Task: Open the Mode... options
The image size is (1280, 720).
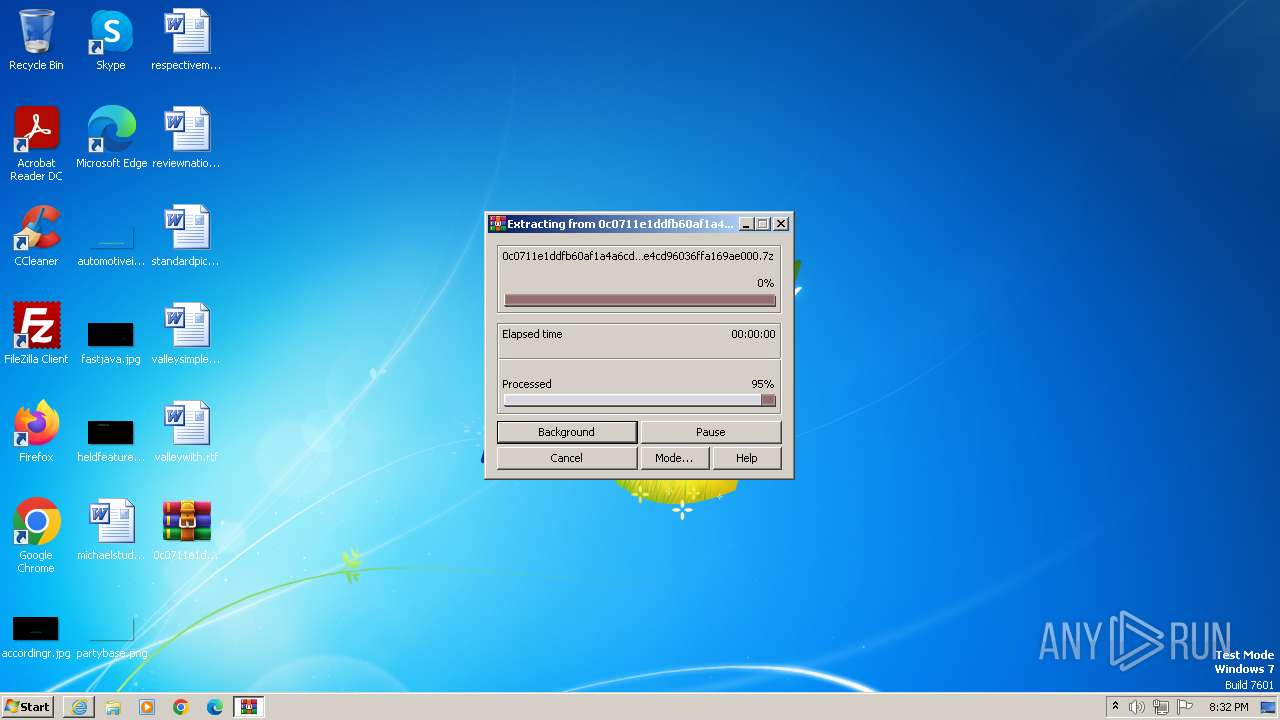Action: pos(673,458)
